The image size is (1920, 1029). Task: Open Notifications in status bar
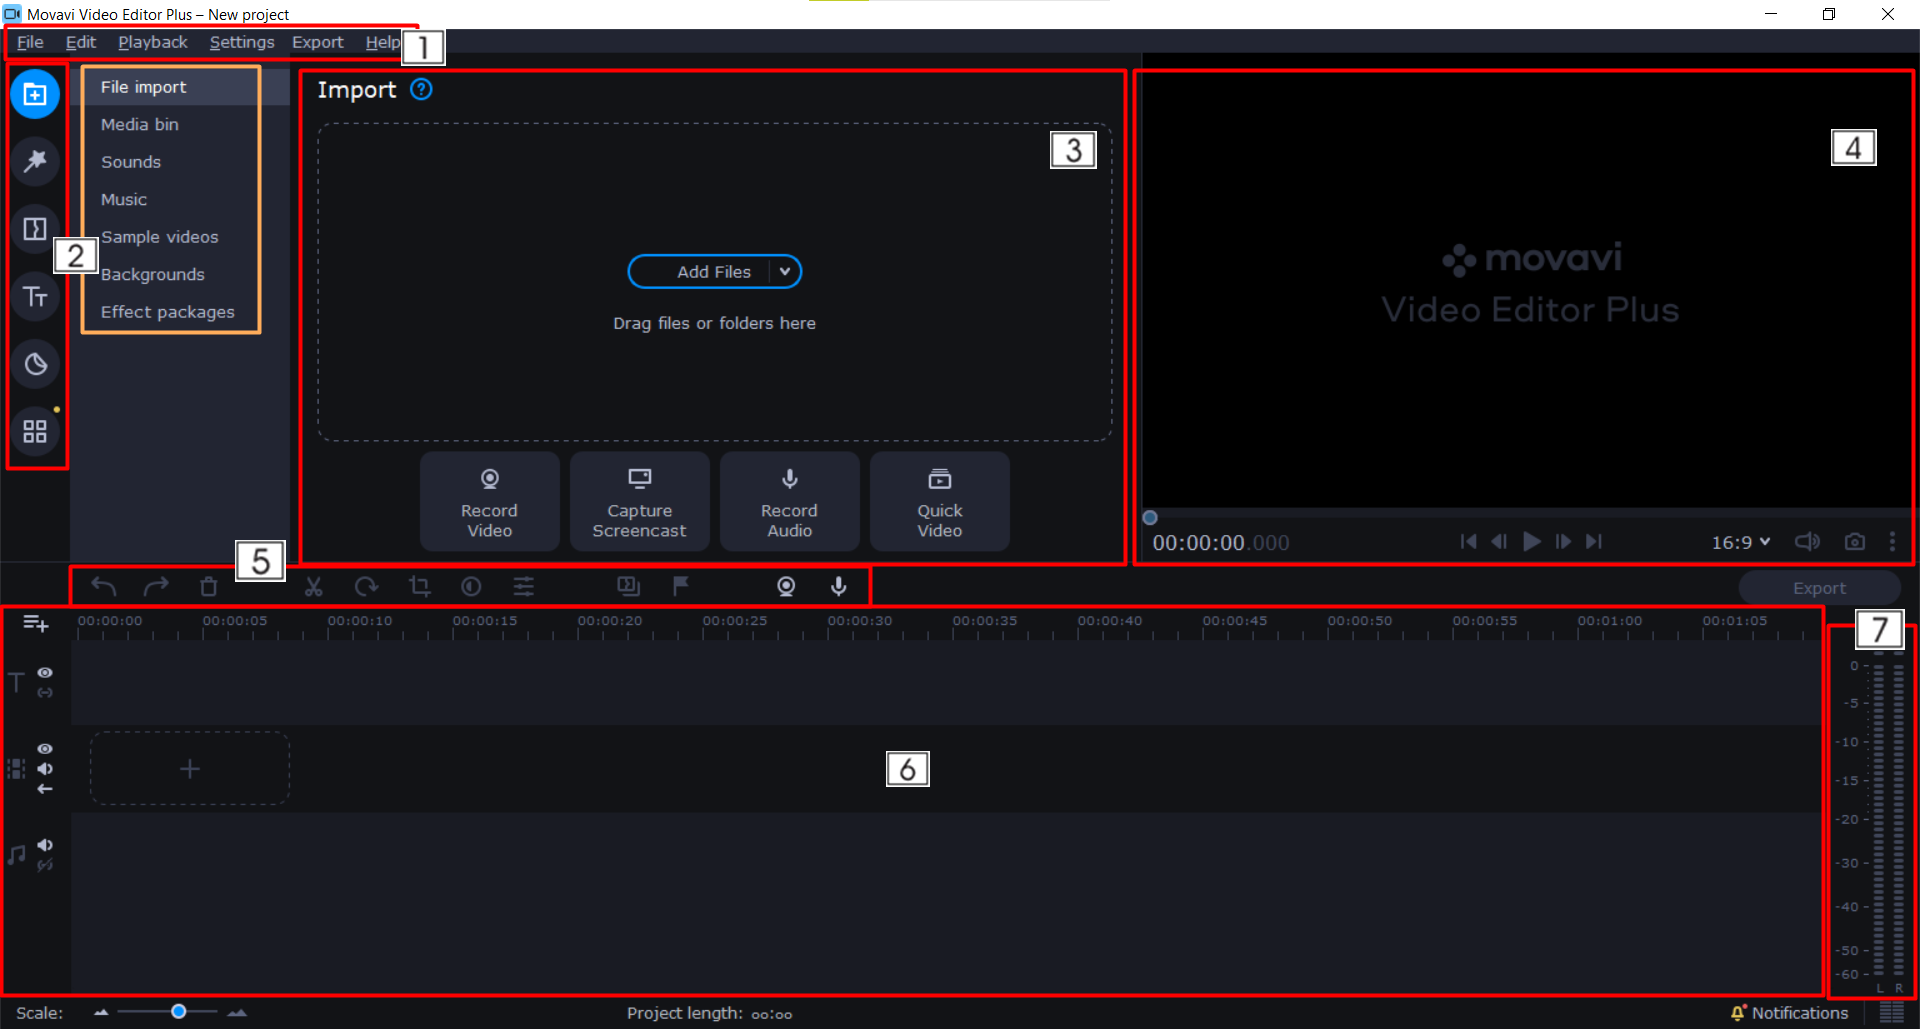point(1790,1013)
